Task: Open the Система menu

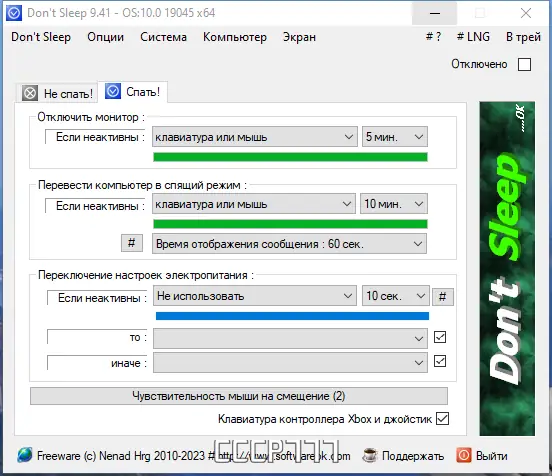Action: click(x=163, y=37)
